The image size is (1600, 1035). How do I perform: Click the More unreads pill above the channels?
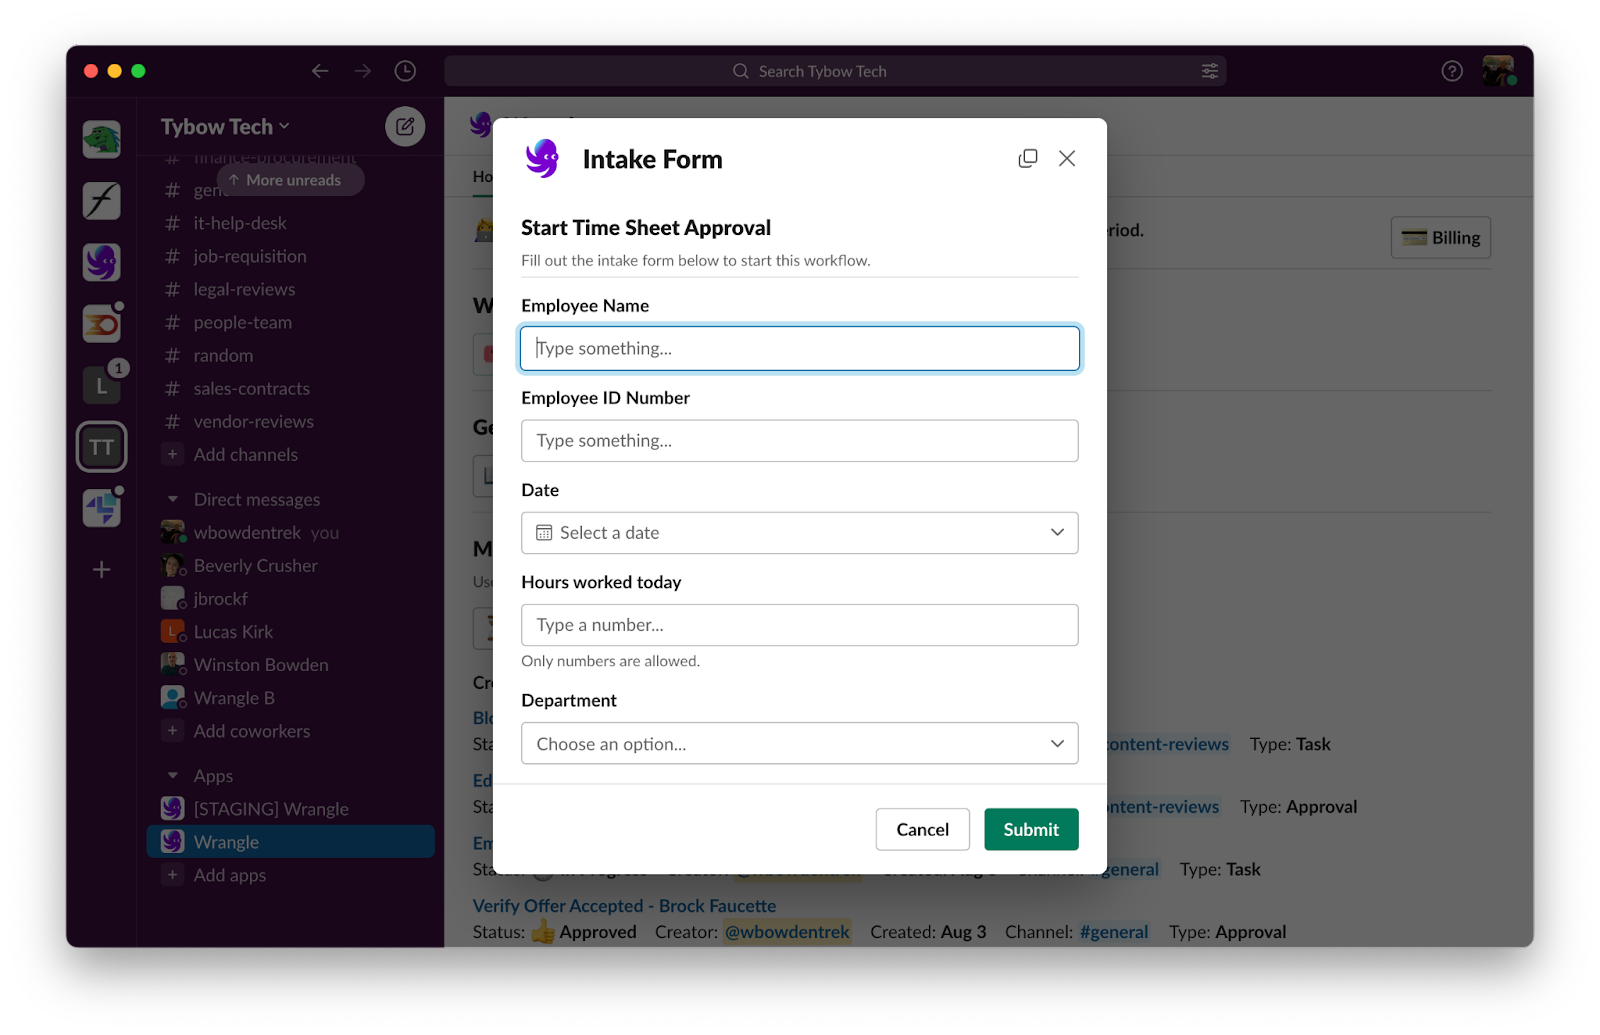pos(290,180)
